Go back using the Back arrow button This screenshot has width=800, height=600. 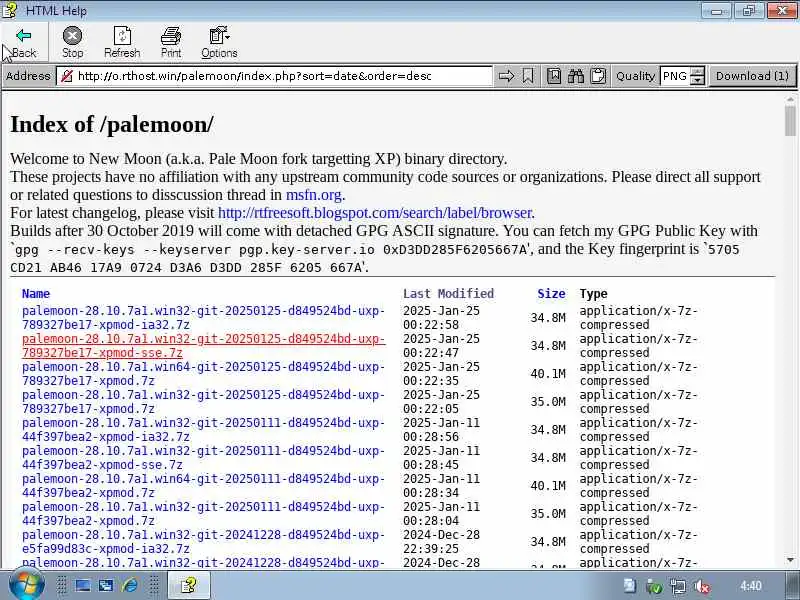tap(24, 42)
